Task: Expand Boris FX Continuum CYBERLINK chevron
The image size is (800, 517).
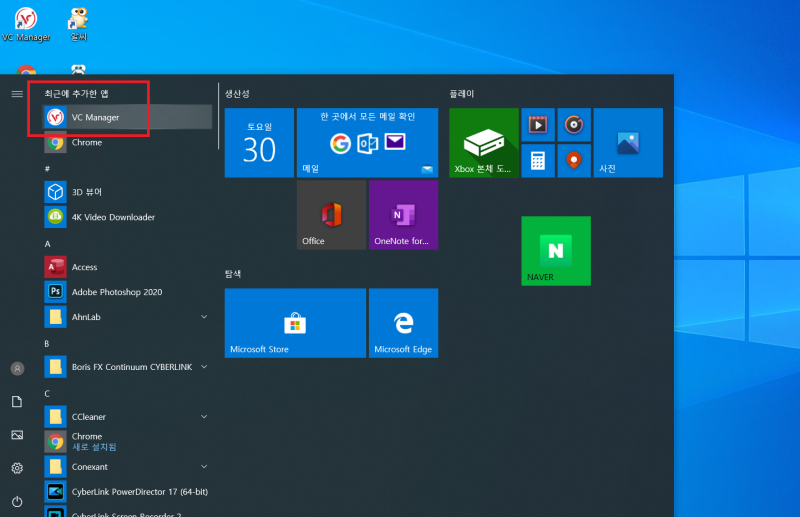Action: [x=204, y=367]
